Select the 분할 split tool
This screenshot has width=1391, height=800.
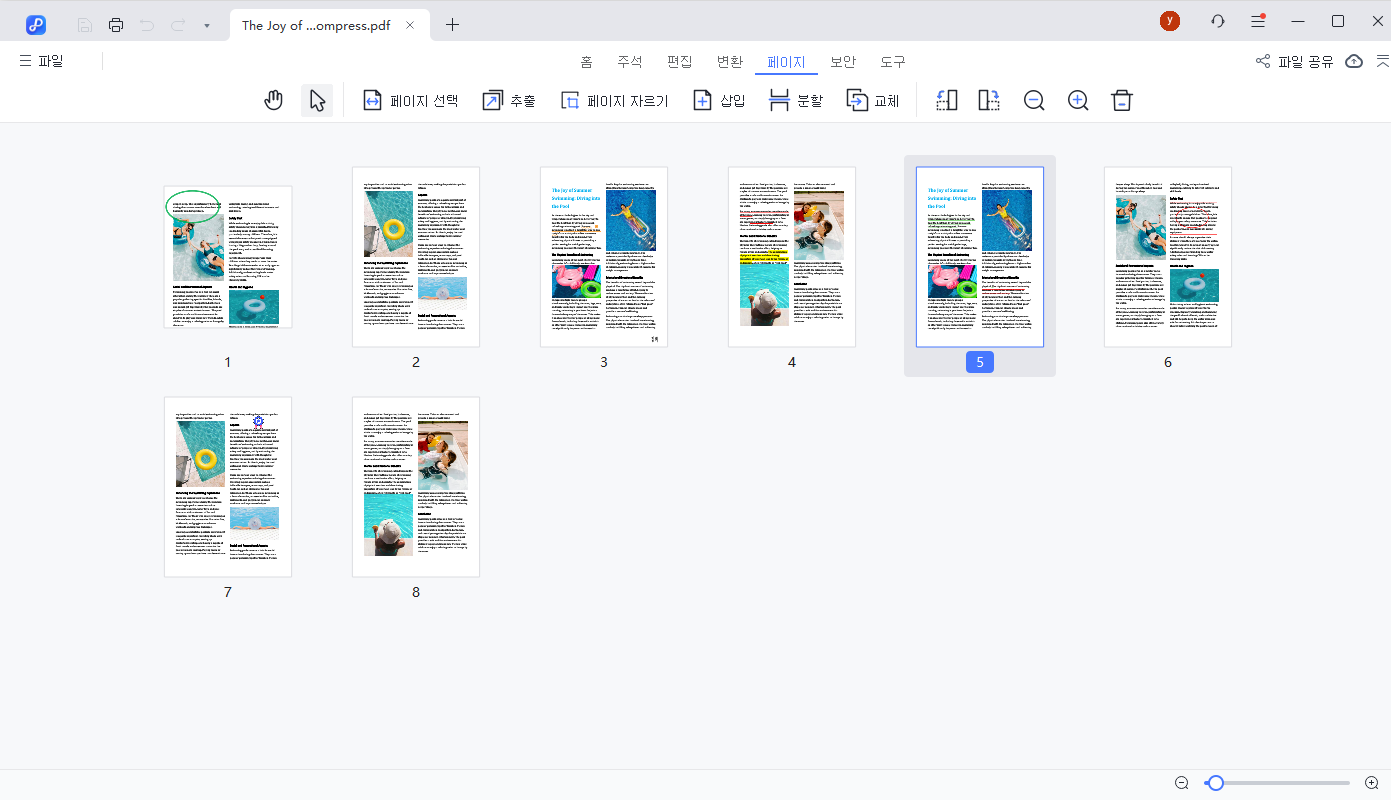[794, 99]
